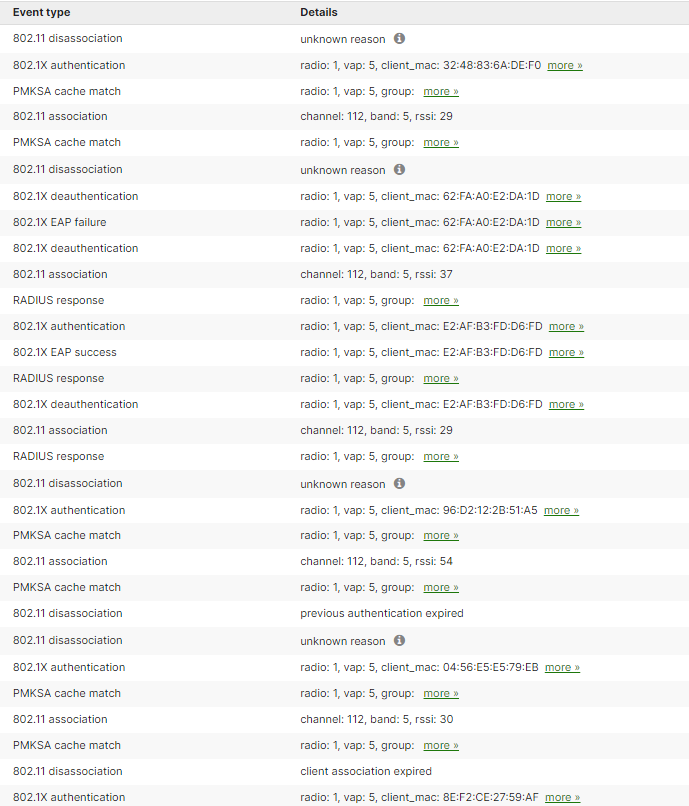
Task: Select the association row with rssi: 37
Action: click(376, 275)
